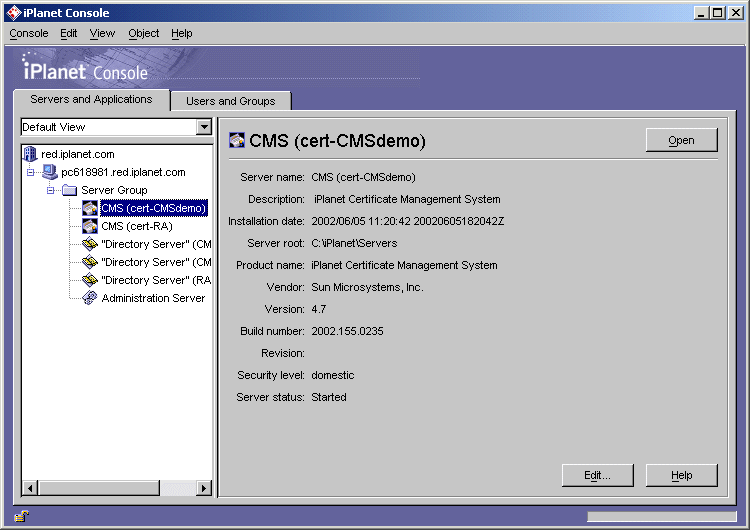Select CMS (cert-RA) in tree
Viewport: 750px width, 530px height.
[137, 226]
